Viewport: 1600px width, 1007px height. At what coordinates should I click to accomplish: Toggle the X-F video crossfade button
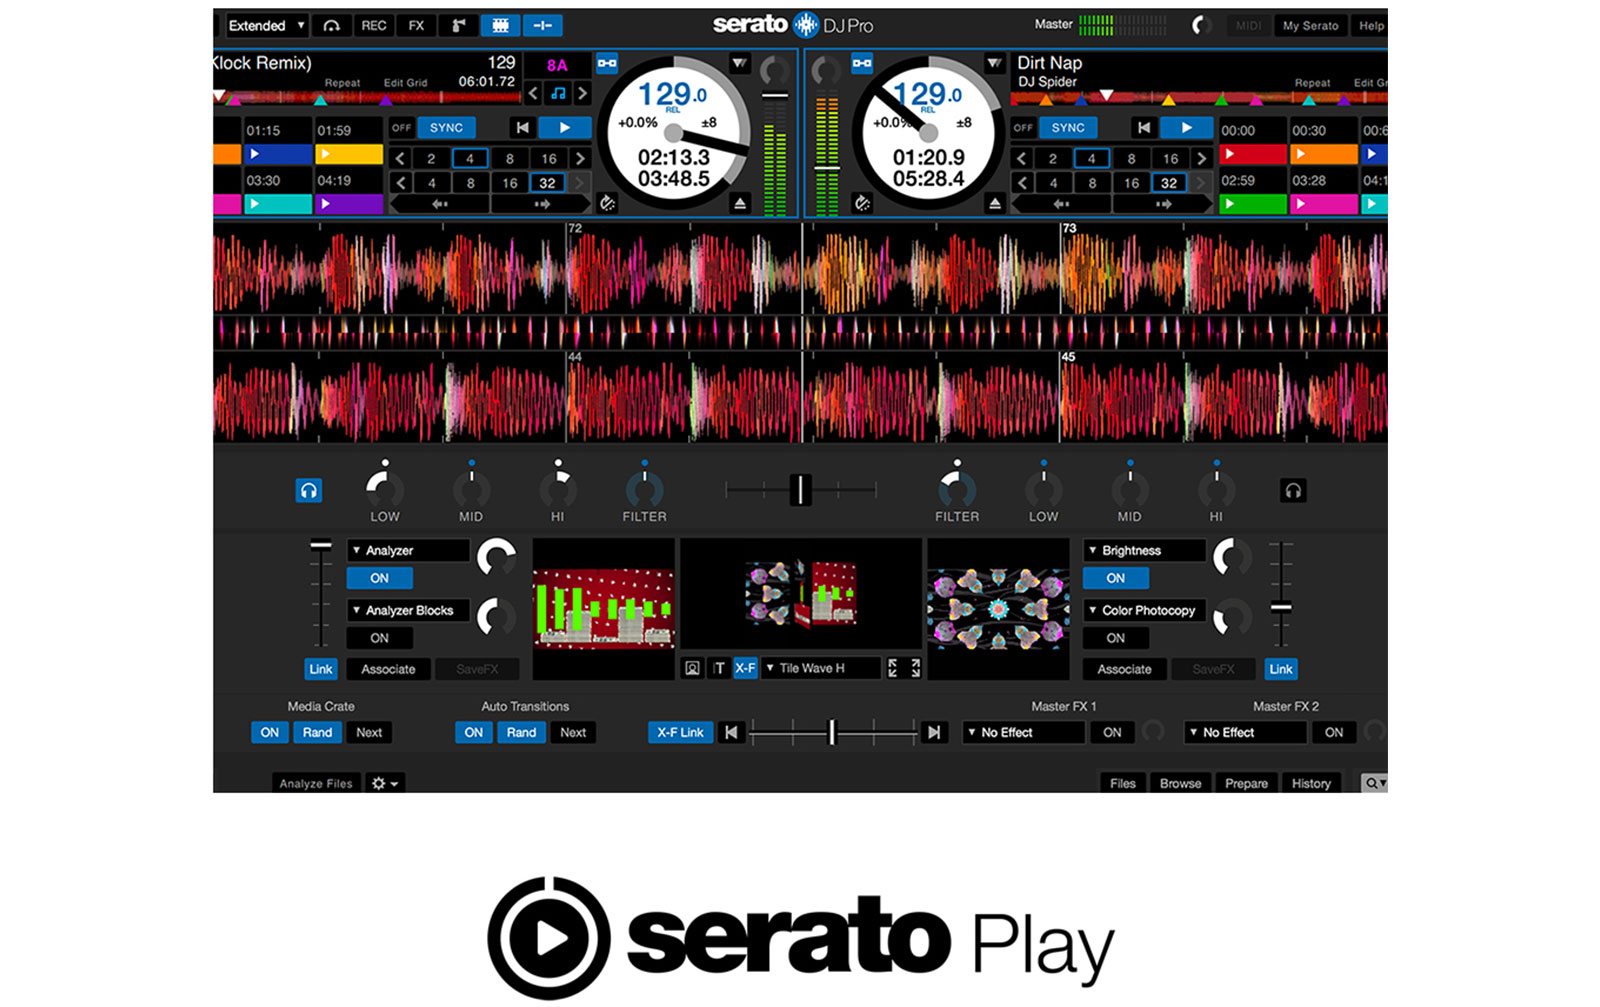(x=745, y=668)
